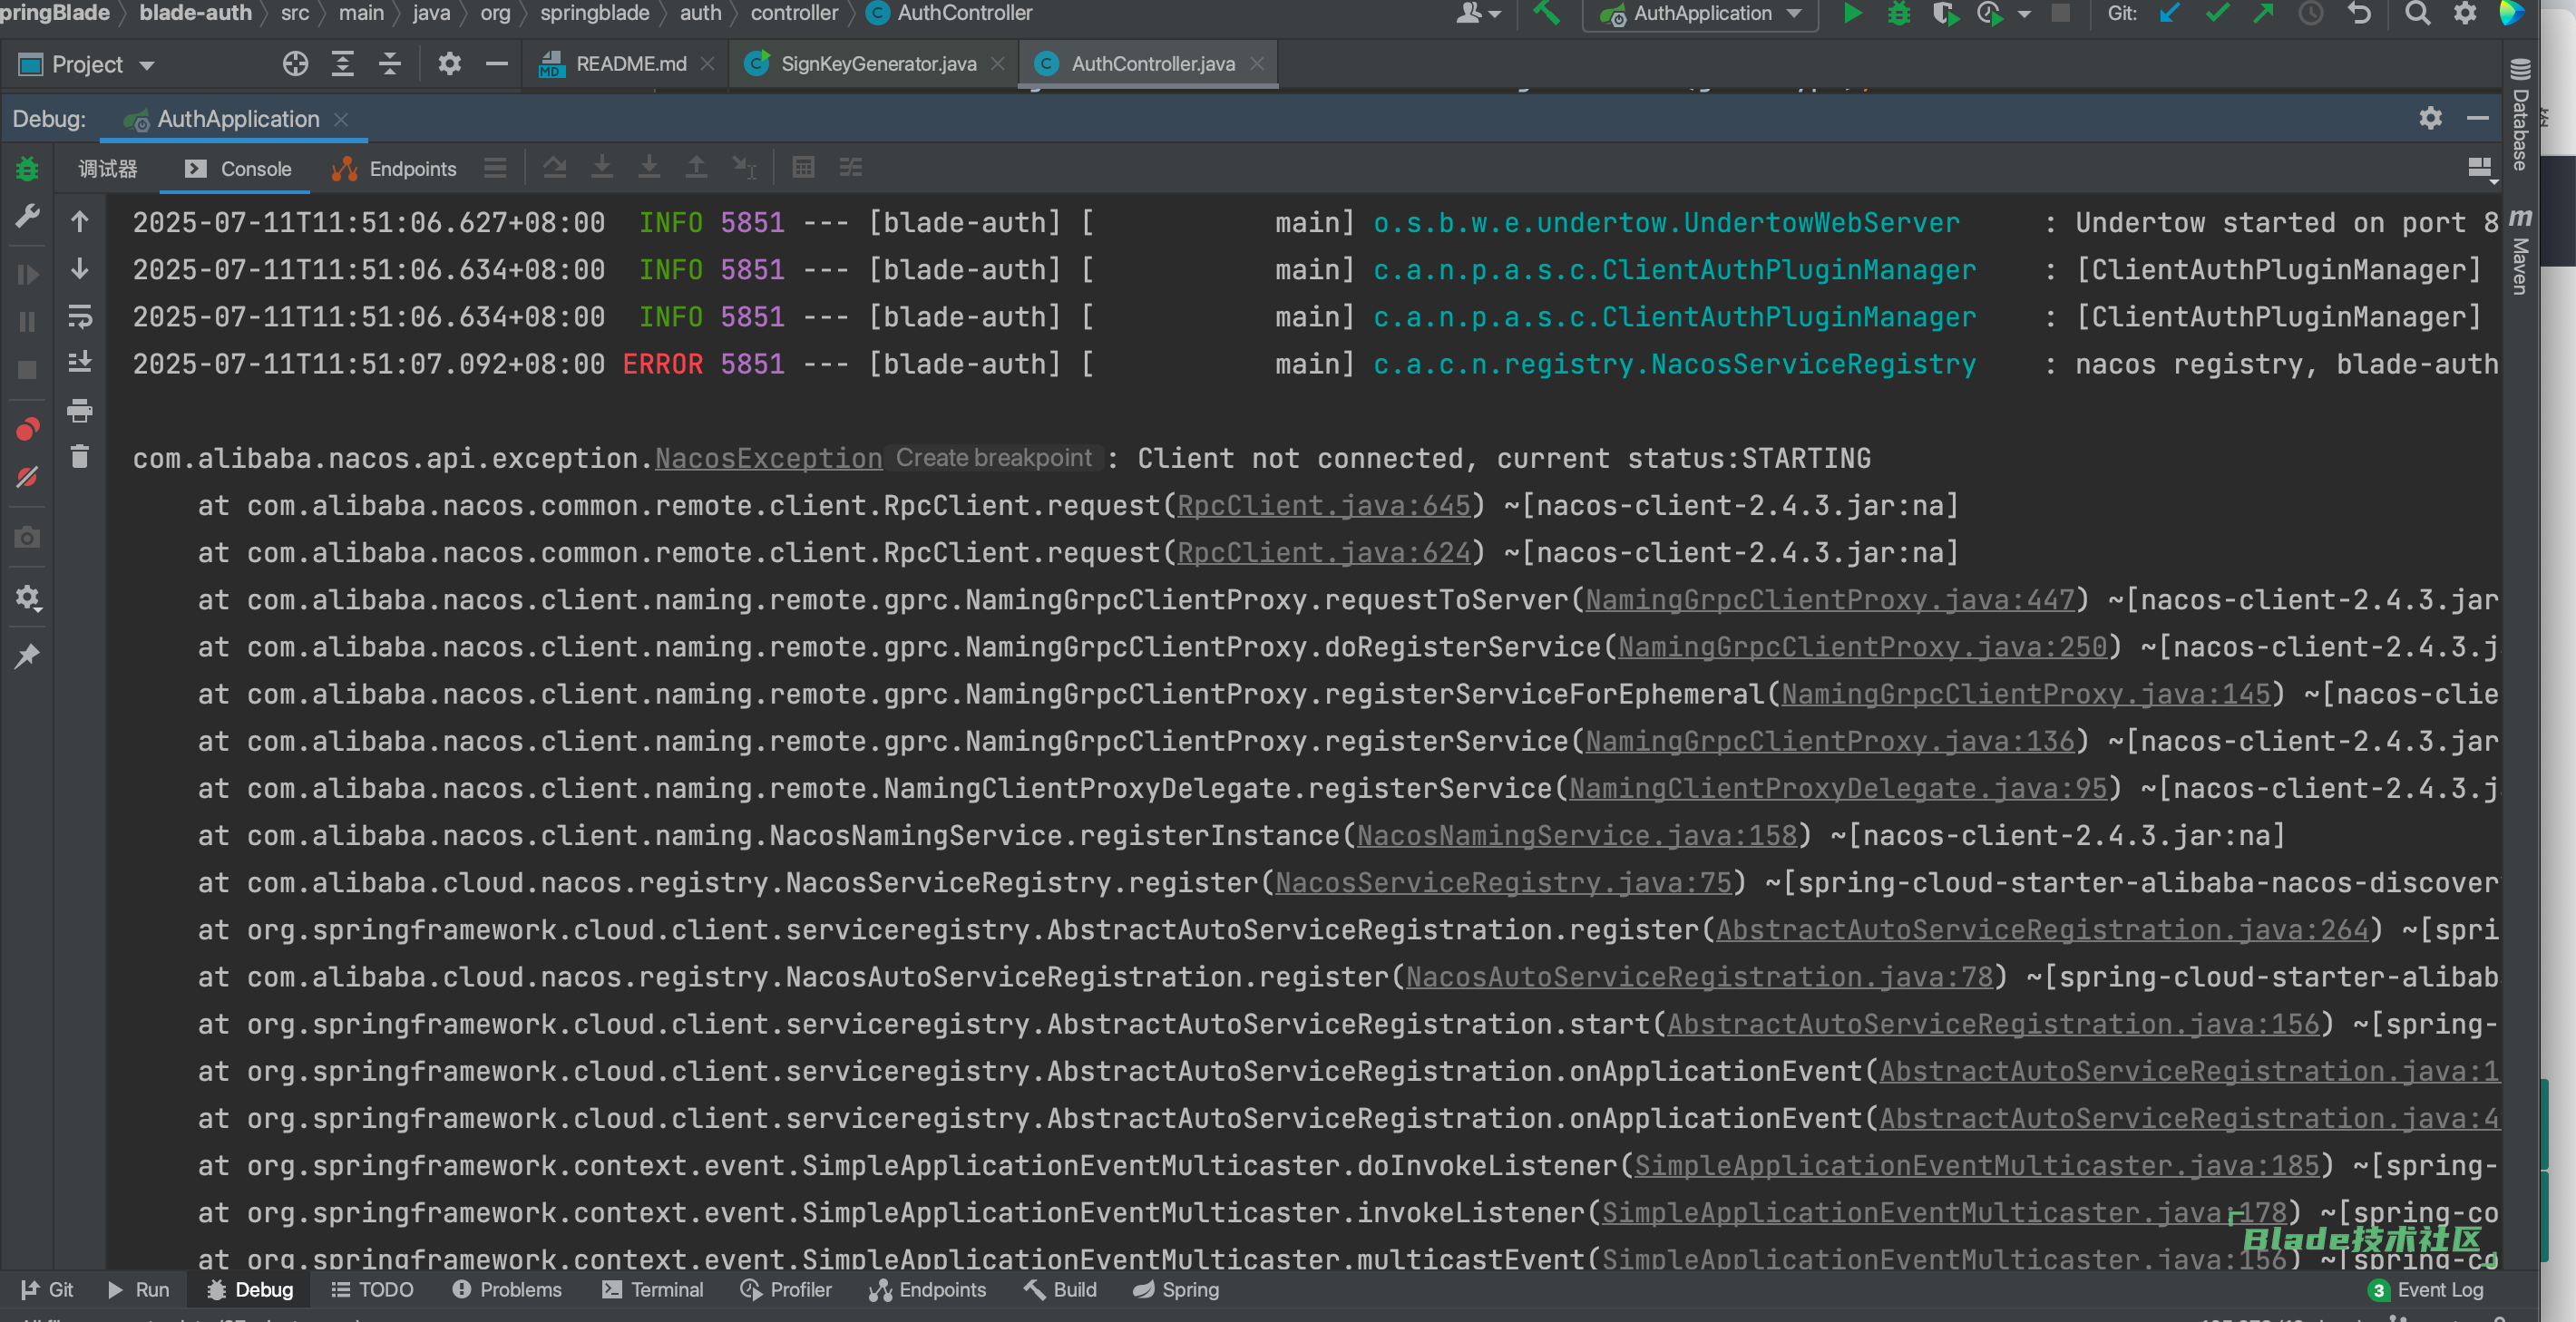Viewport: 2576px width, 1322px height.
Task: Rollback changes with the undo arrow icon
Action: [x=2360, y=14]
